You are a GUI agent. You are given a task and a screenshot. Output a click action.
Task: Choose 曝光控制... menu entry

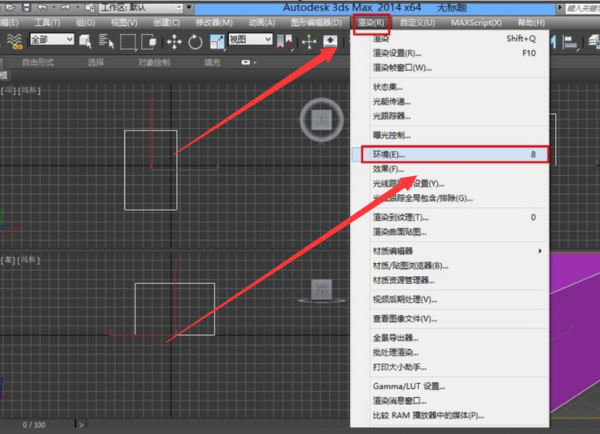click(450, 135)
